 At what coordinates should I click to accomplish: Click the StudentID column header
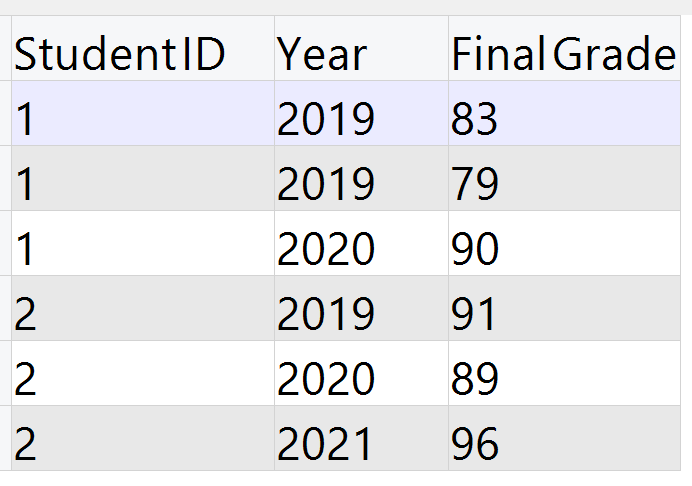click(x=120, y=56)
